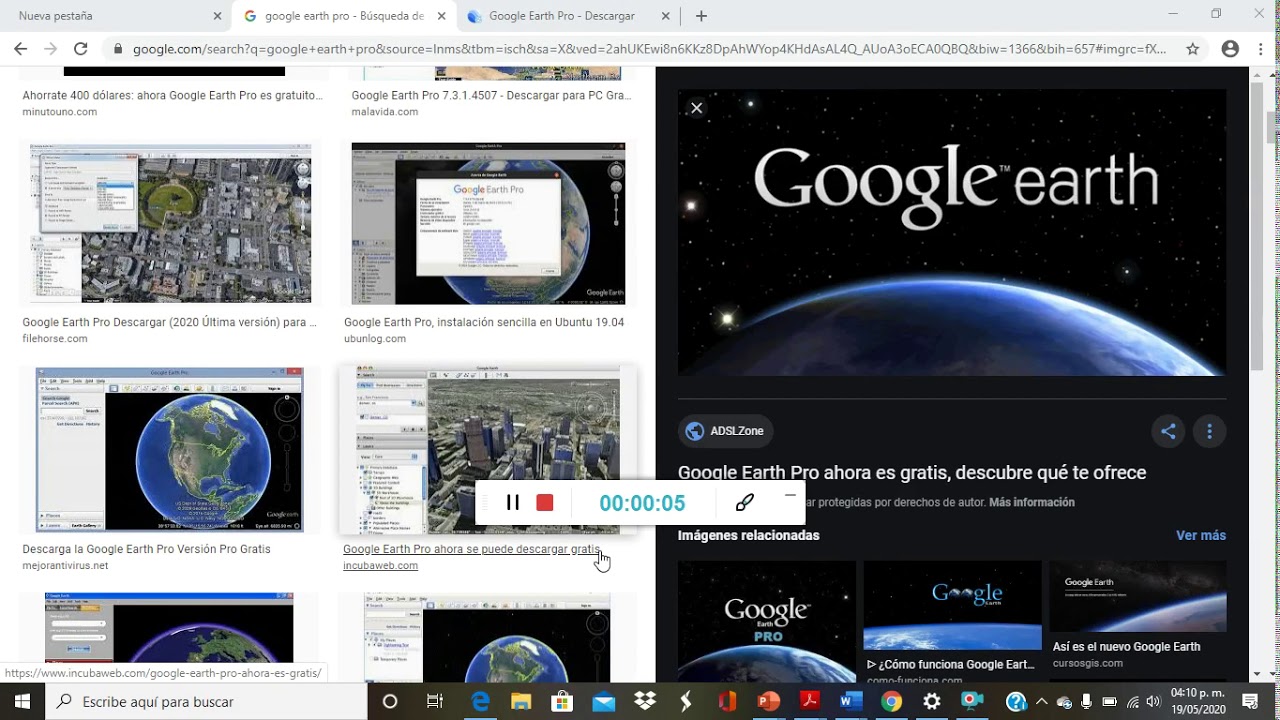Click the address bar URL field
Image resolution: width=1280 pixels, height=720 pixels.
click(x=649, y=48)
